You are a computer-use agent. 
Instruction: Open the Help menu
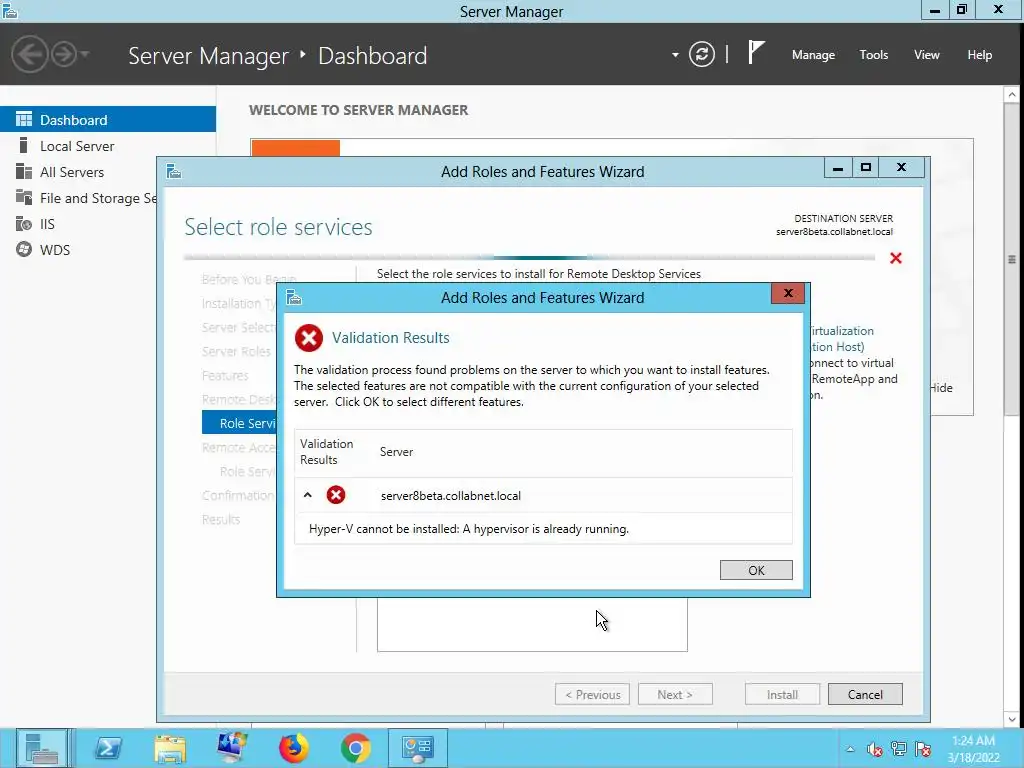(x=979, y=55)
